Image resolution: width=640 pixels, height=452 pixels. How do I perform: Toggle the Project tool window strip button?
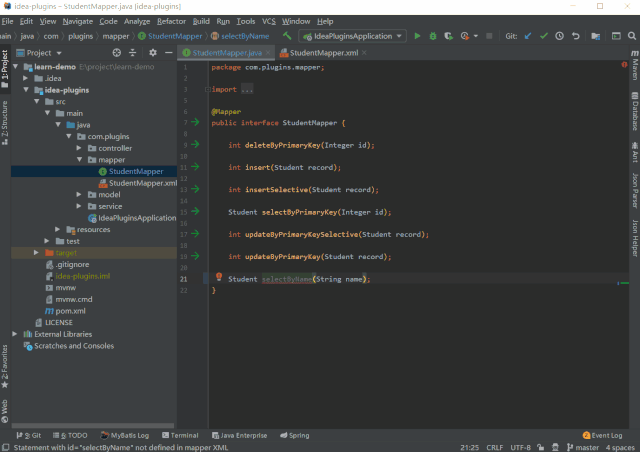click(5, 69)
